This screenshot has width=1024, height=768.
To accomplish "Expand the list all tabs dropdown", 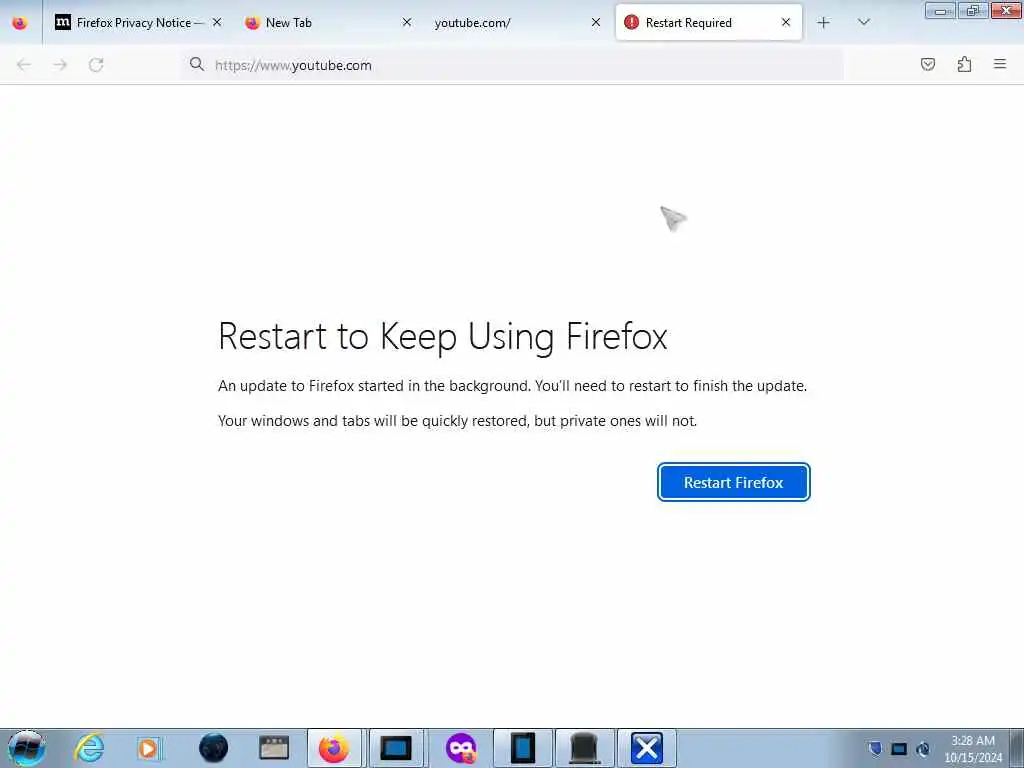I will tap(863, 23).
